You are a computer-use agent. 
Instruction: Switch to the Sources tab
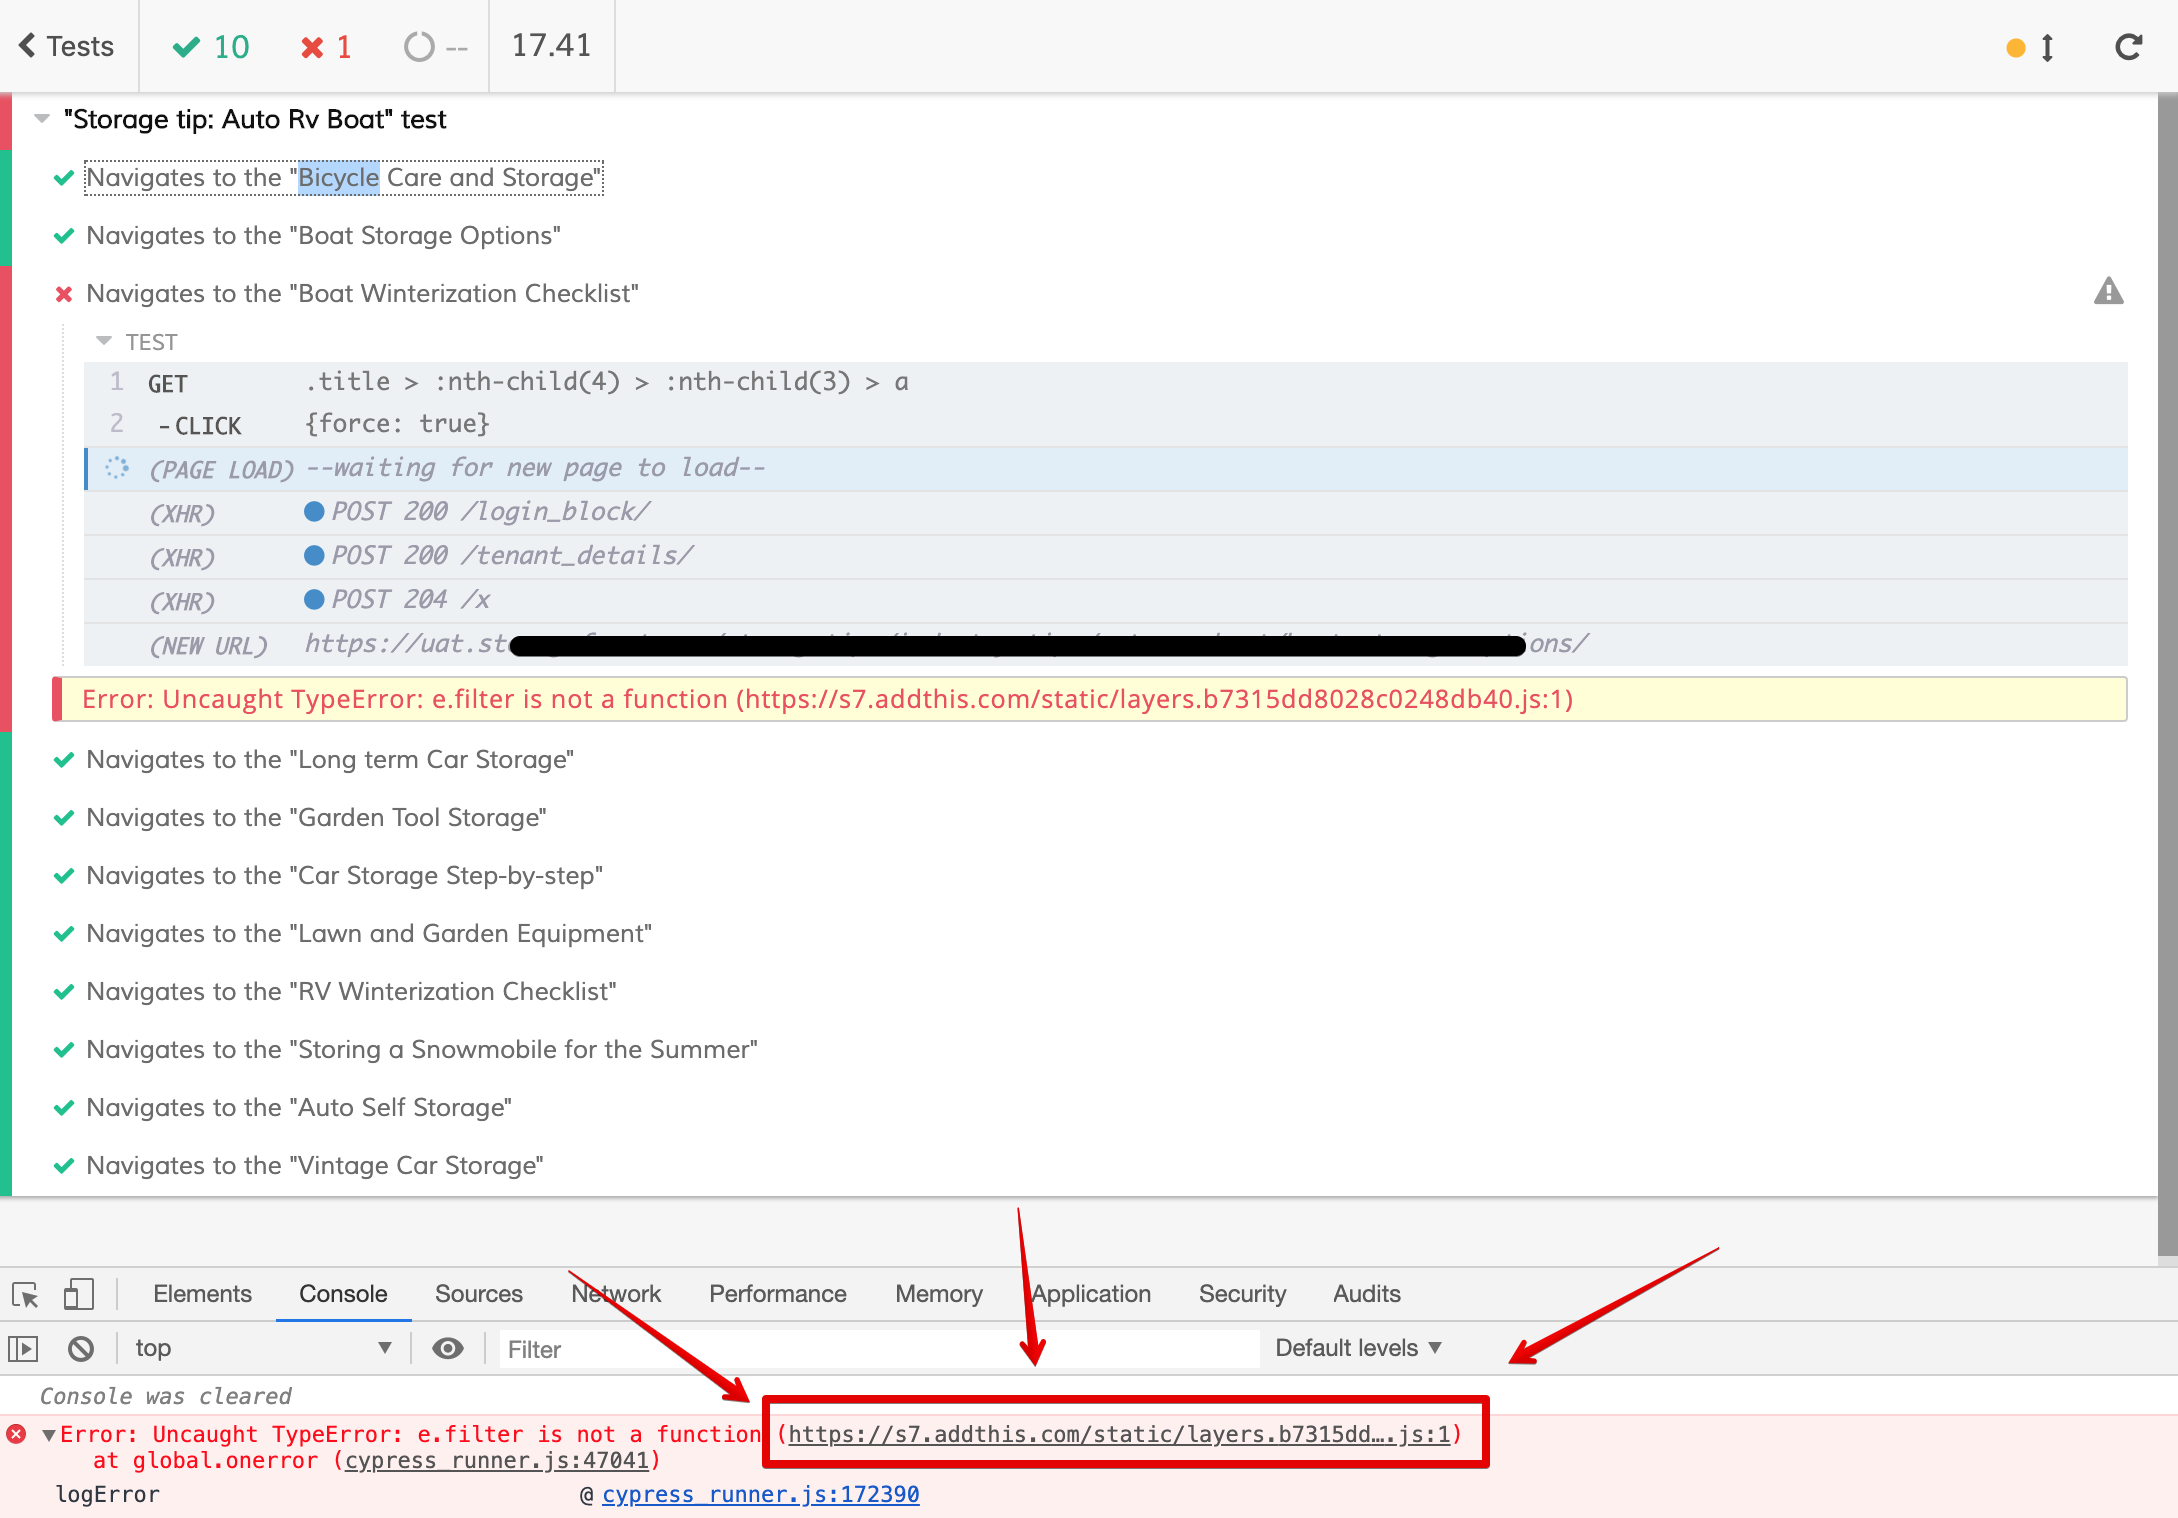(478, 1294)
